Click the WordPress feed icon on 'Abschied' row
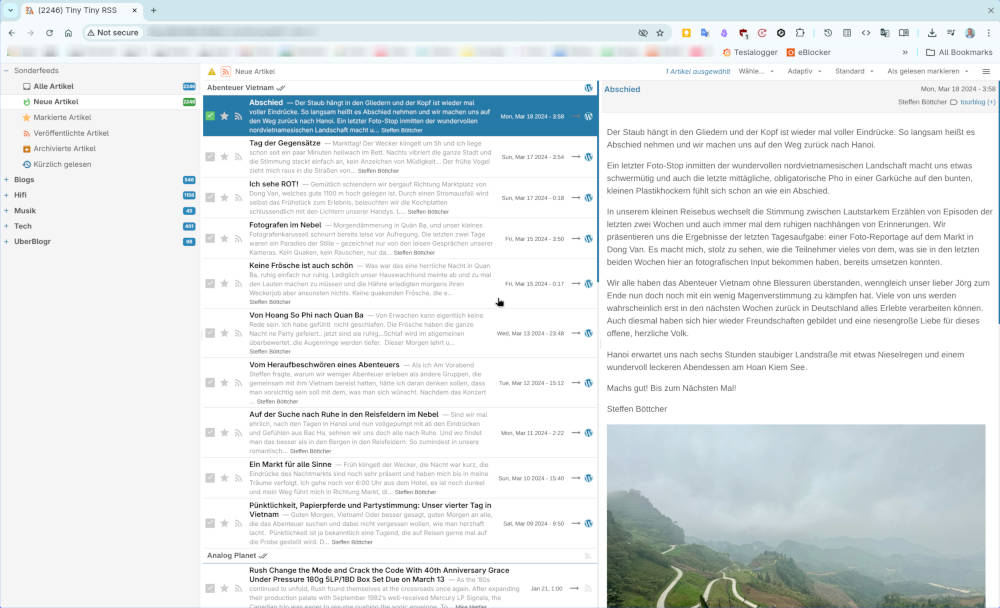The image size is (1000, 608). (589, 116)
